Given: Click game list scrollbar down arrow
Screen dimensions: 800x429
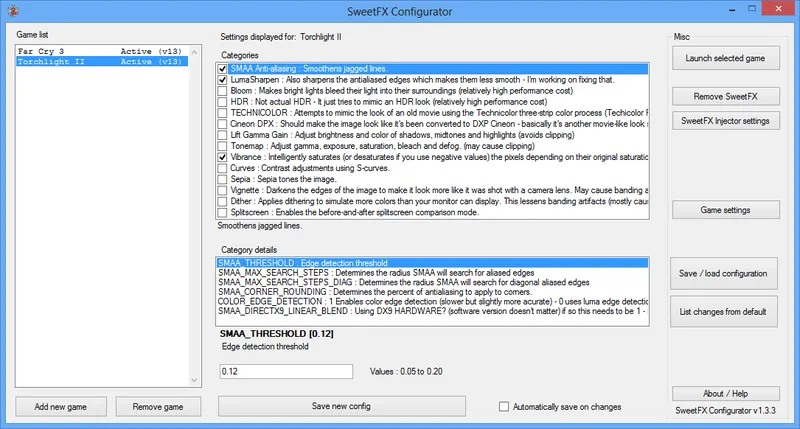Looking at the screenshot, I should (194, 380).
